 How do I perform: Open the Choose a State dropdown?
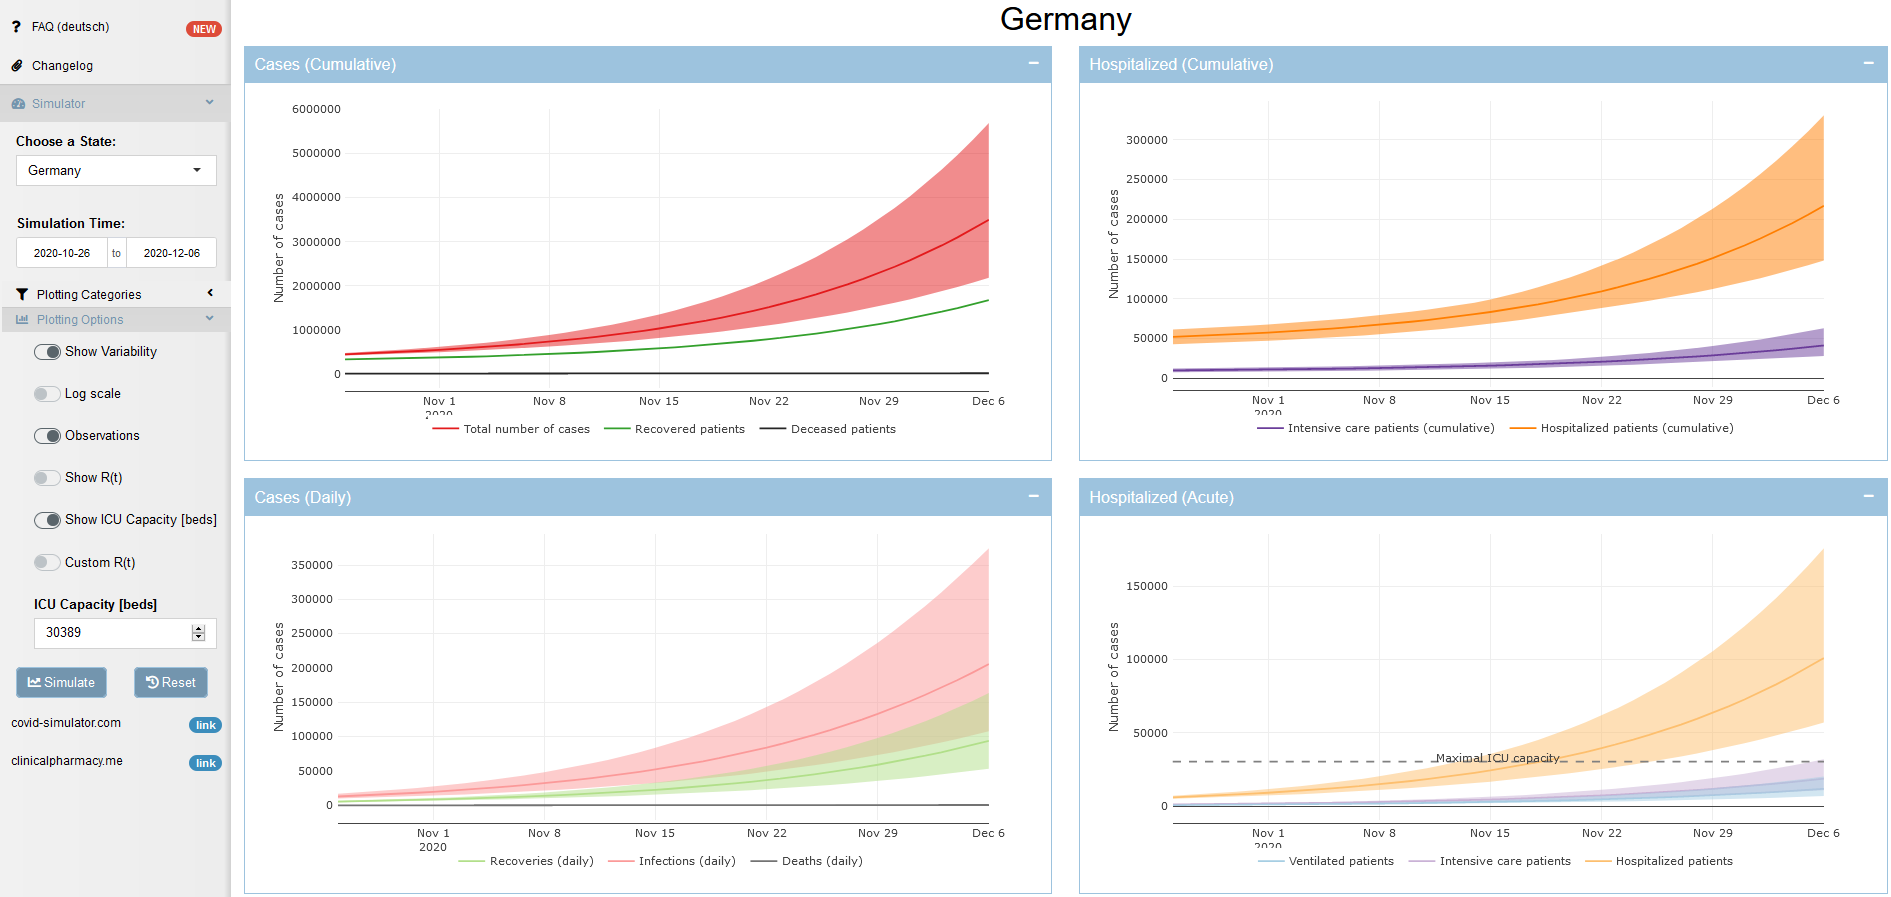point(116,170)
